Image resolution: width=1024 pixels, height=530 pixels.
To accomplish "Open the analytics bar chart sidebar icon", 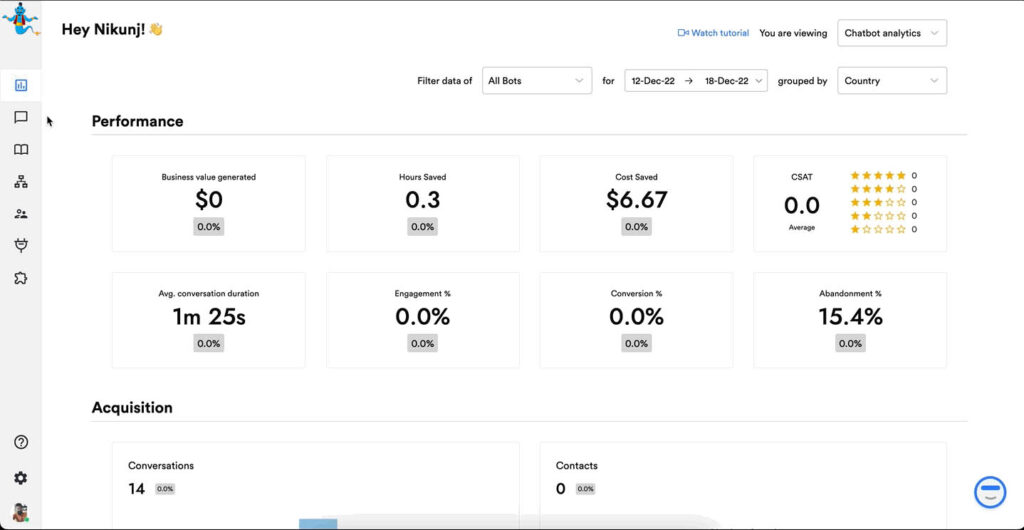I will [21, 85].
